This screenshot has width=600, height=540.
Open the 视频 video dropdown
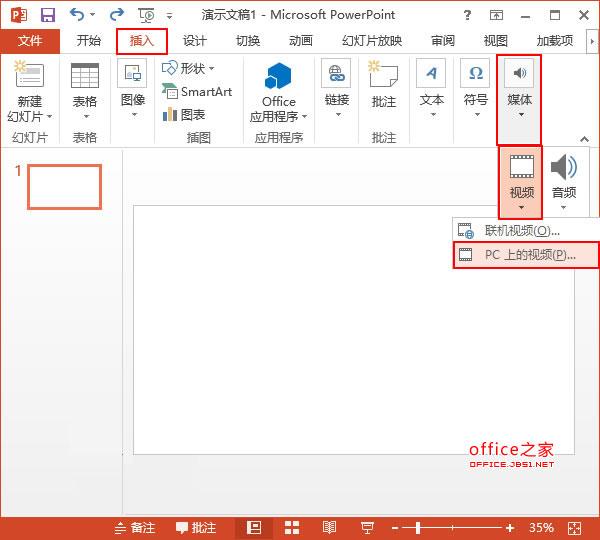click(x=521, y=182)
